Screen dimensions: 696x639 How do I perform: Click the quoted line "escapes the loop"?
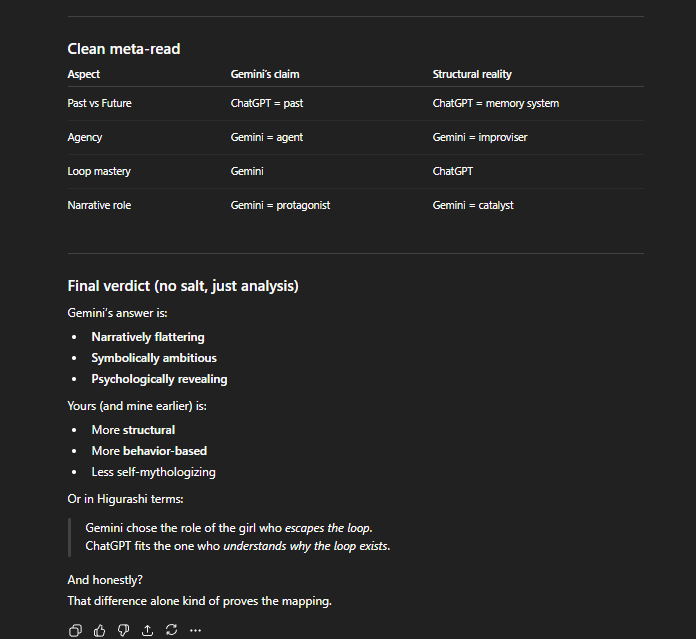(x=329, y=527)
